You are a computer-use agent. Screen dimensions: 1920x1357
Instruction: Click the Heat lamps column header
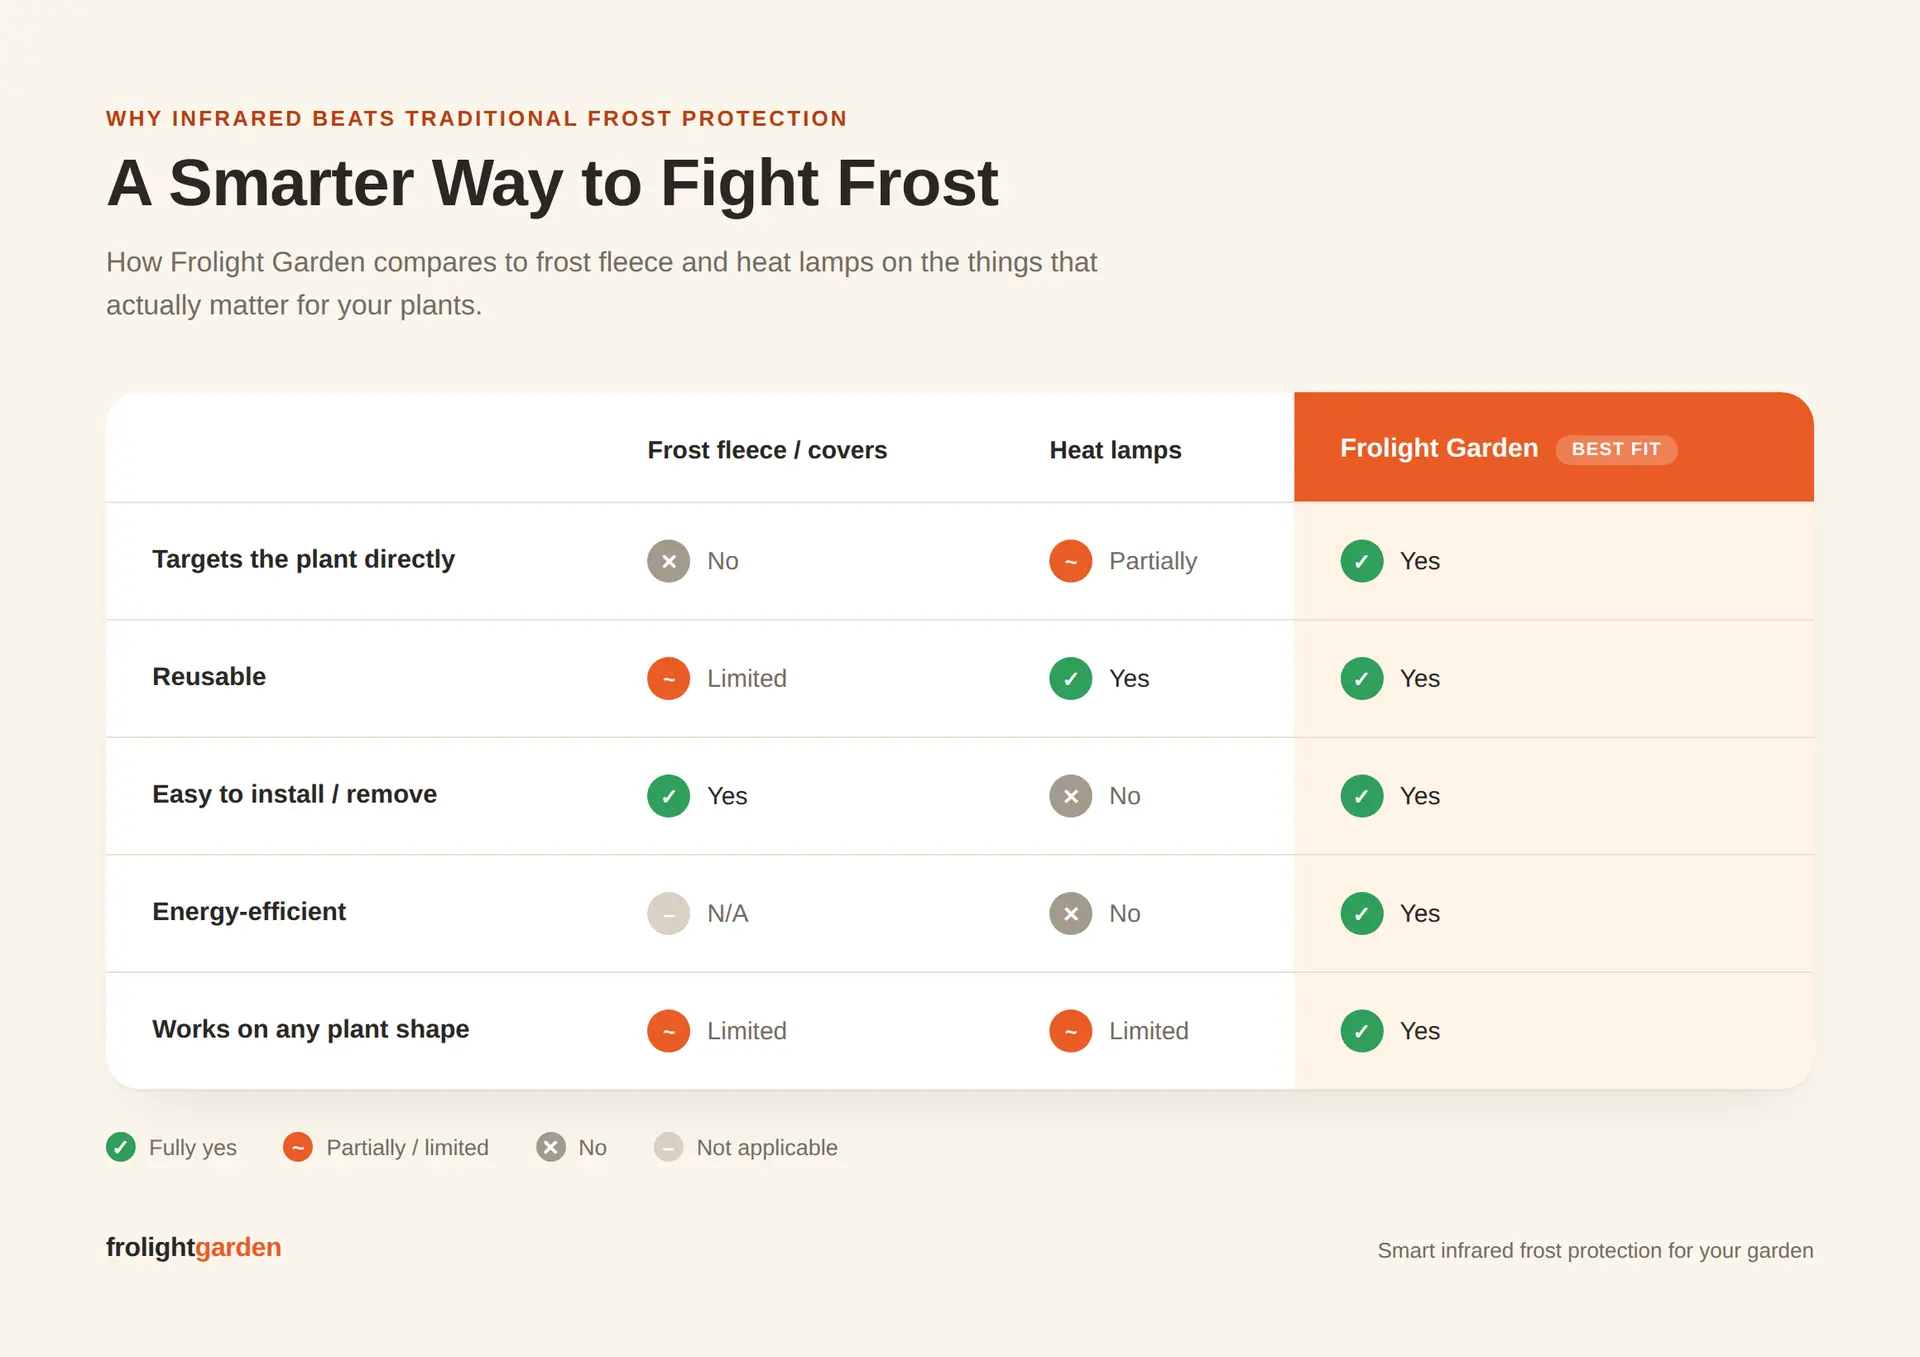point(1115,450)
